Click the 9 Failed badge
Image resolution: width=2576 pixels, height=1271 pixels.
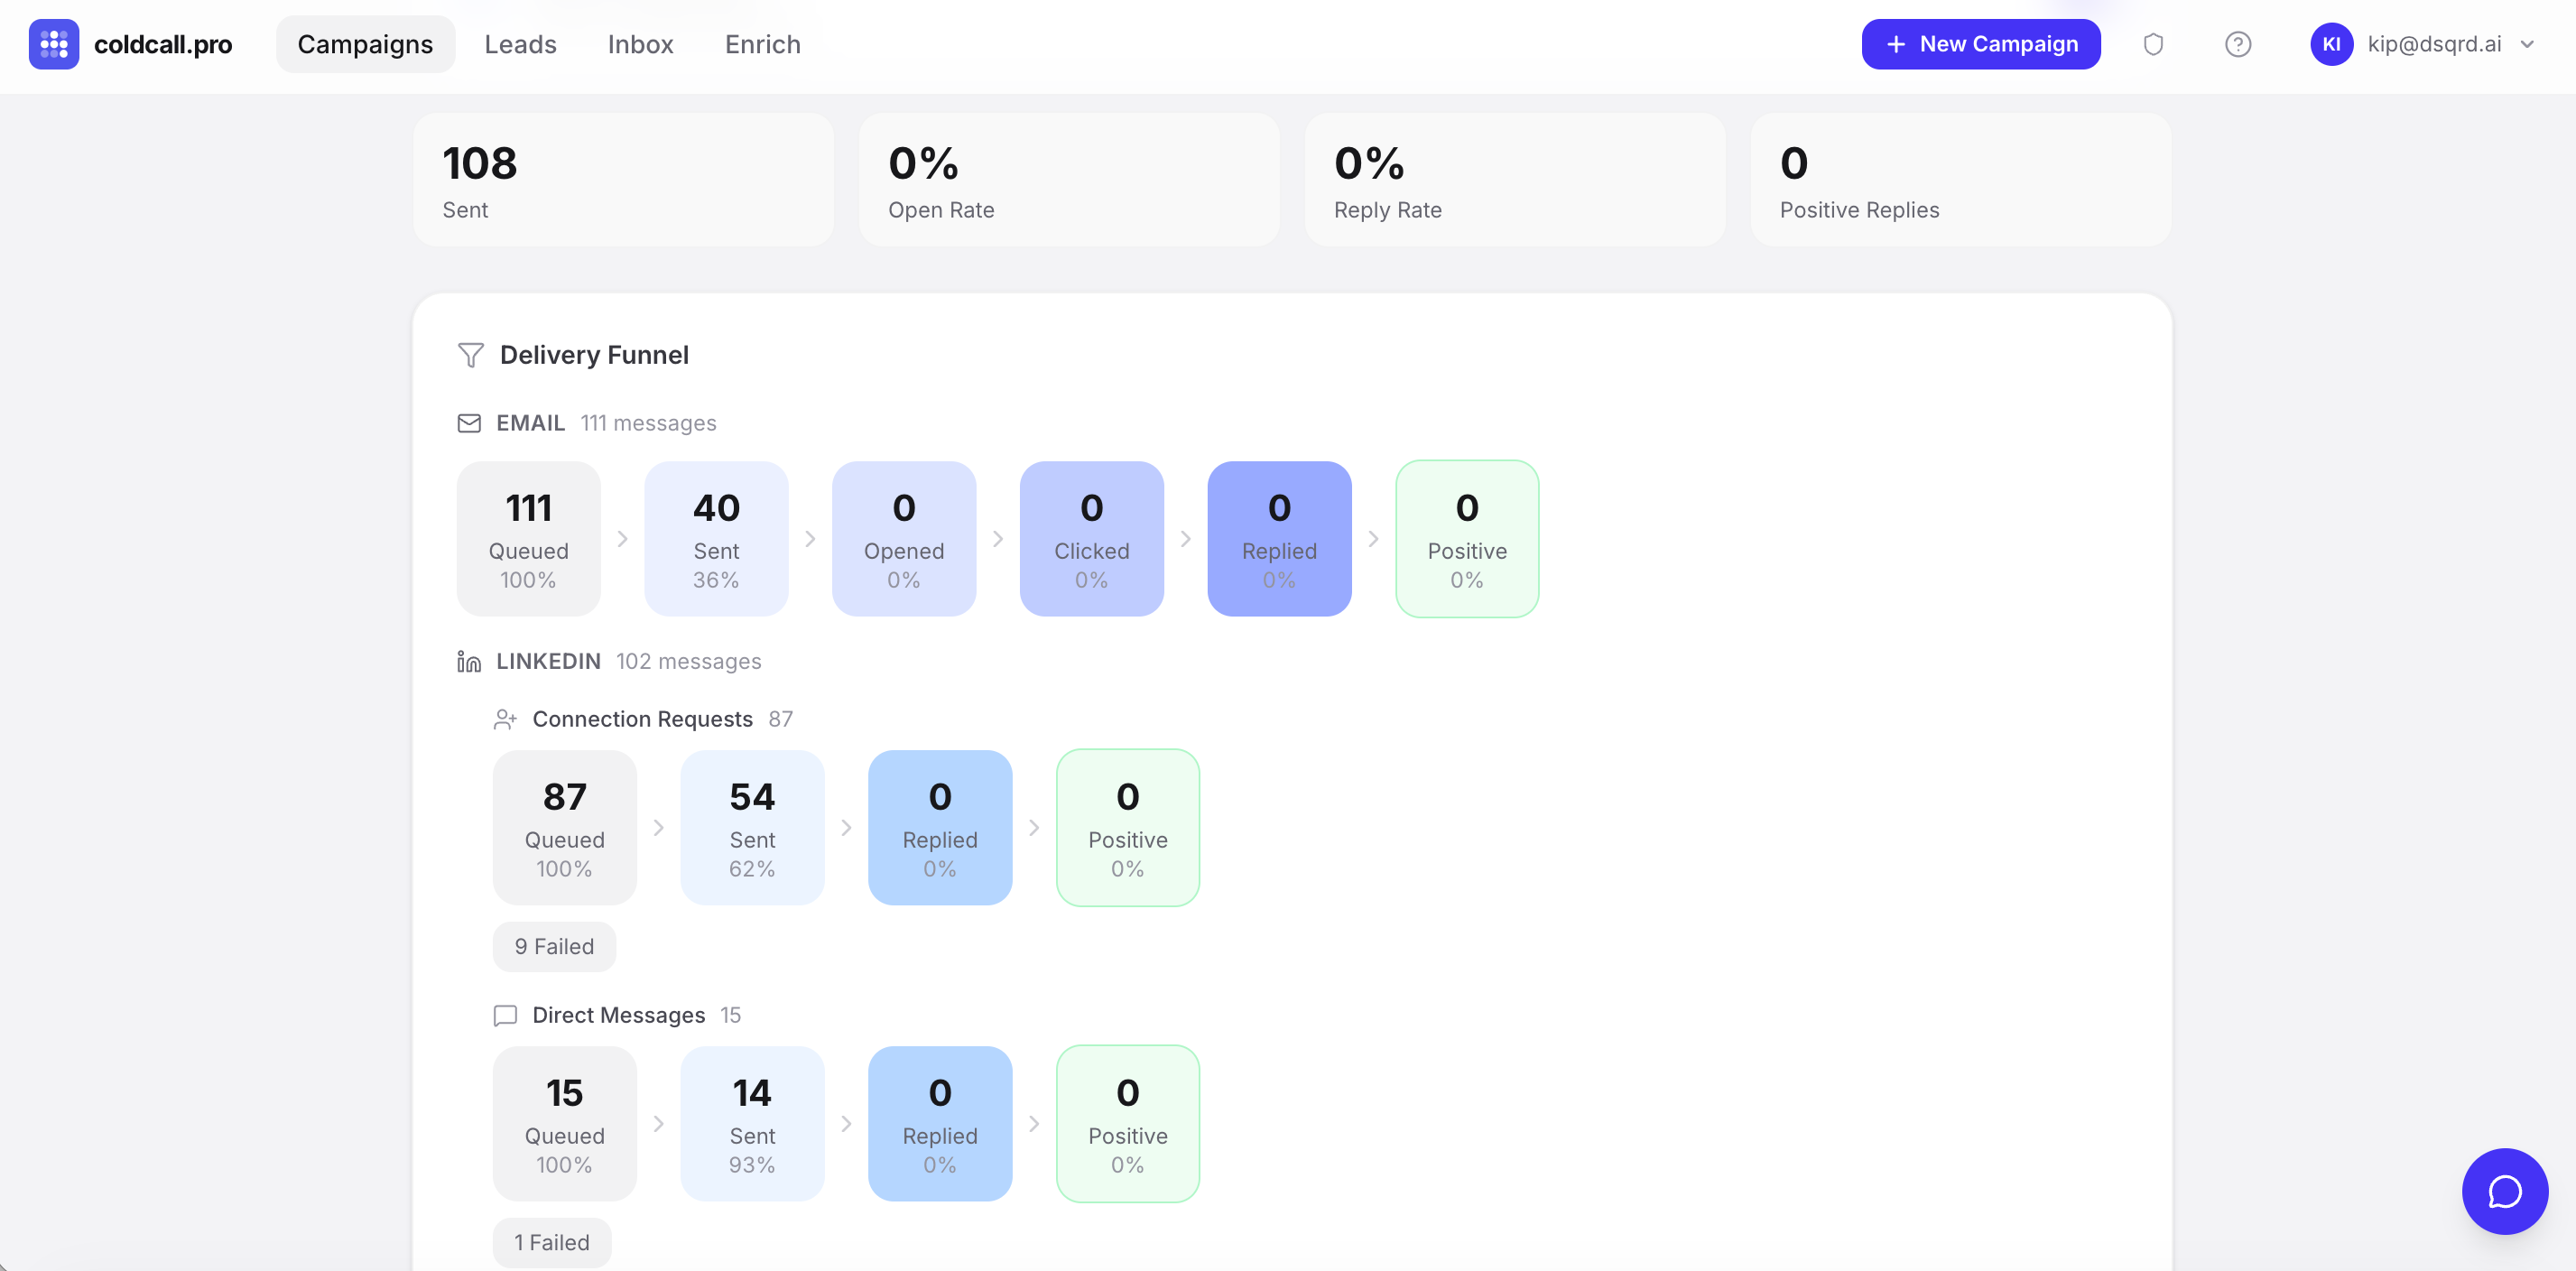pos(554,946)
